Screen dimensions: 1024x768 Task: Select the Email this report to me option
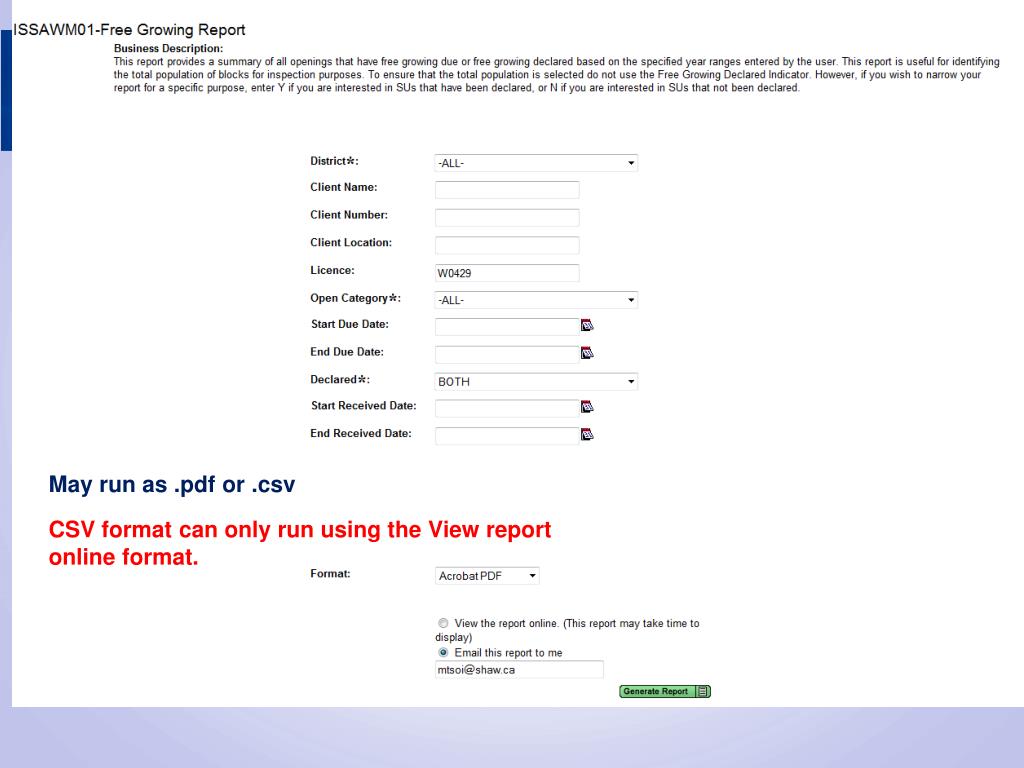point(443,652)
